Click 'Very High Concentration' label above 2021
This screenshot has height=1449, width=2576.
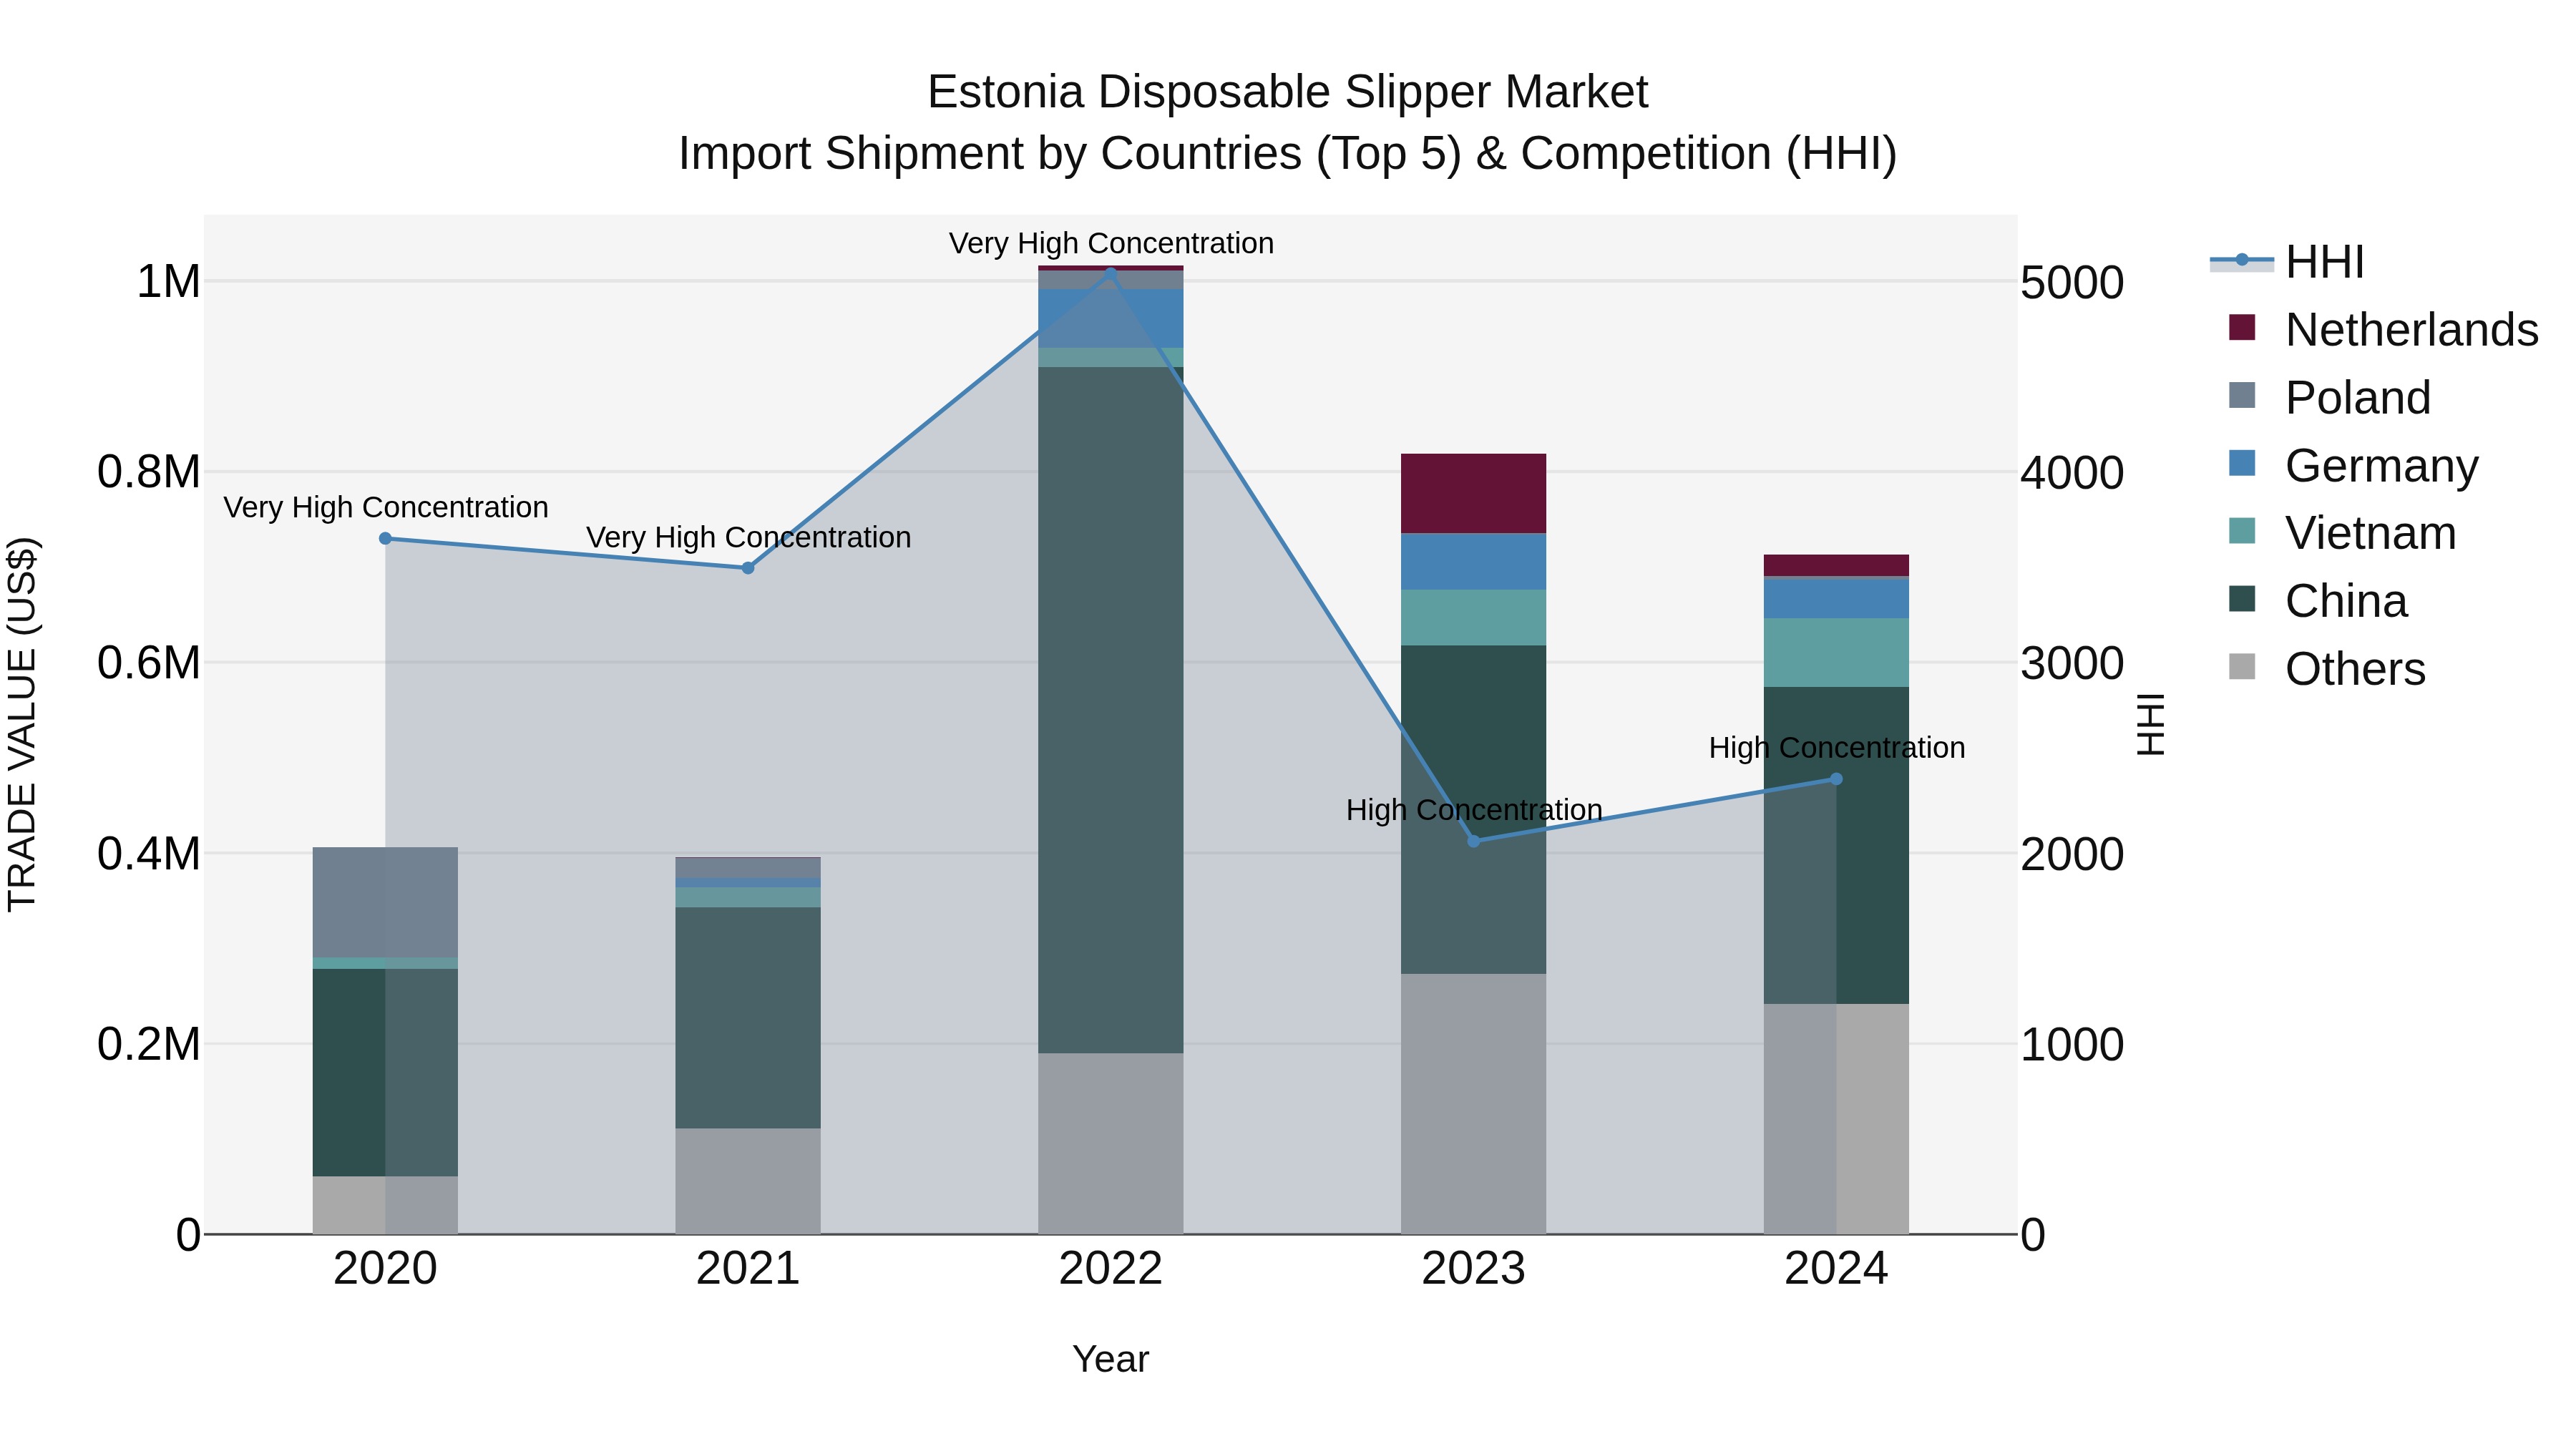pos(748,537)
